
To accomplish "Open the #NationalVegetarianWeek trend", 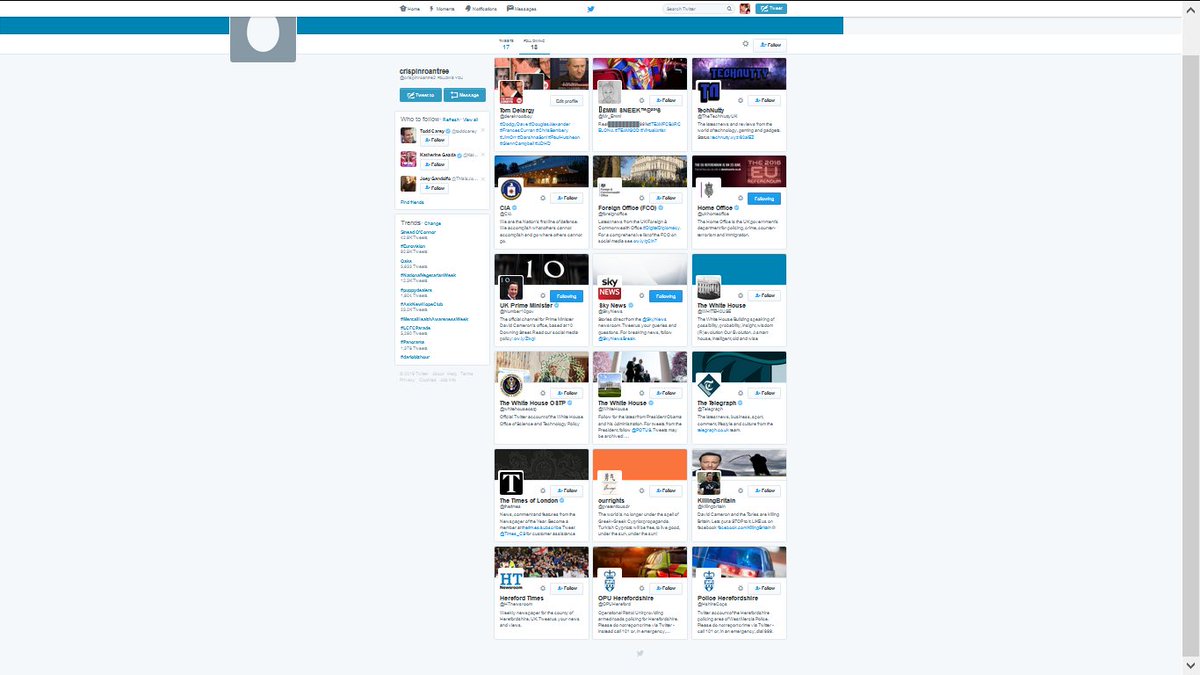I will pos(428,275).
